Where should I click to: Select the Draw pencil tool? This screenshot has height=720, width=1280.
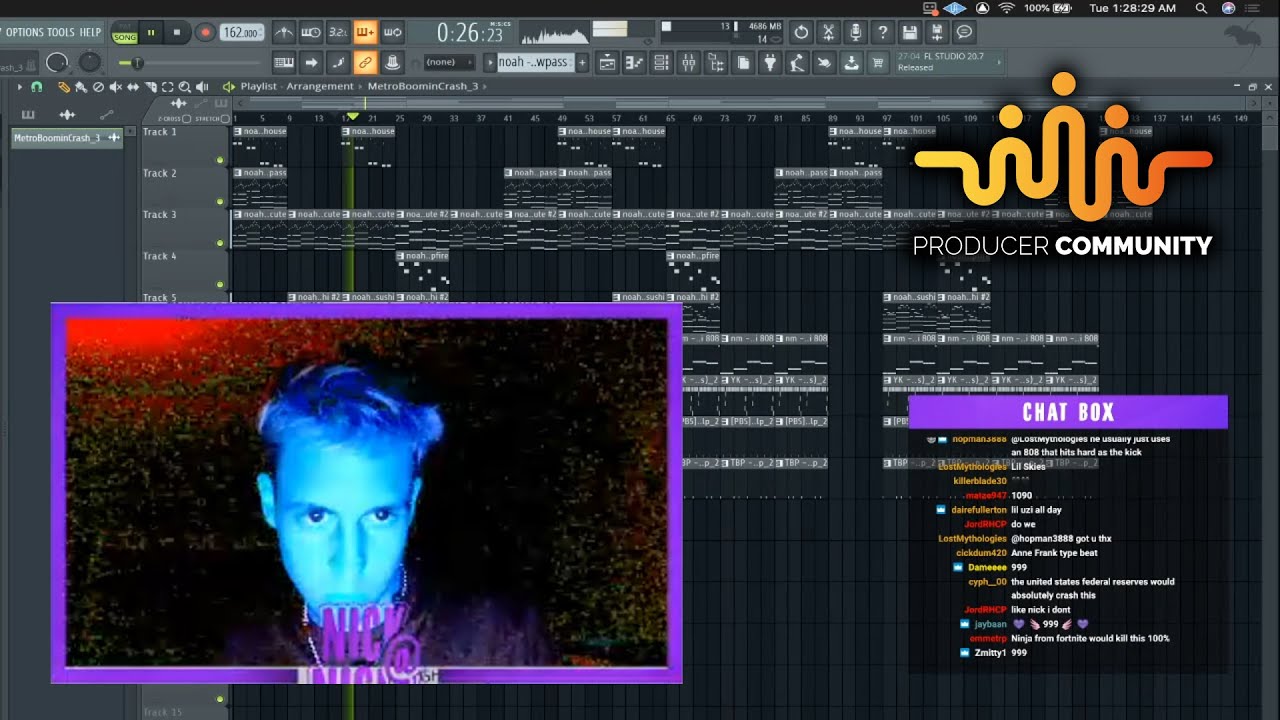(63, 87)
